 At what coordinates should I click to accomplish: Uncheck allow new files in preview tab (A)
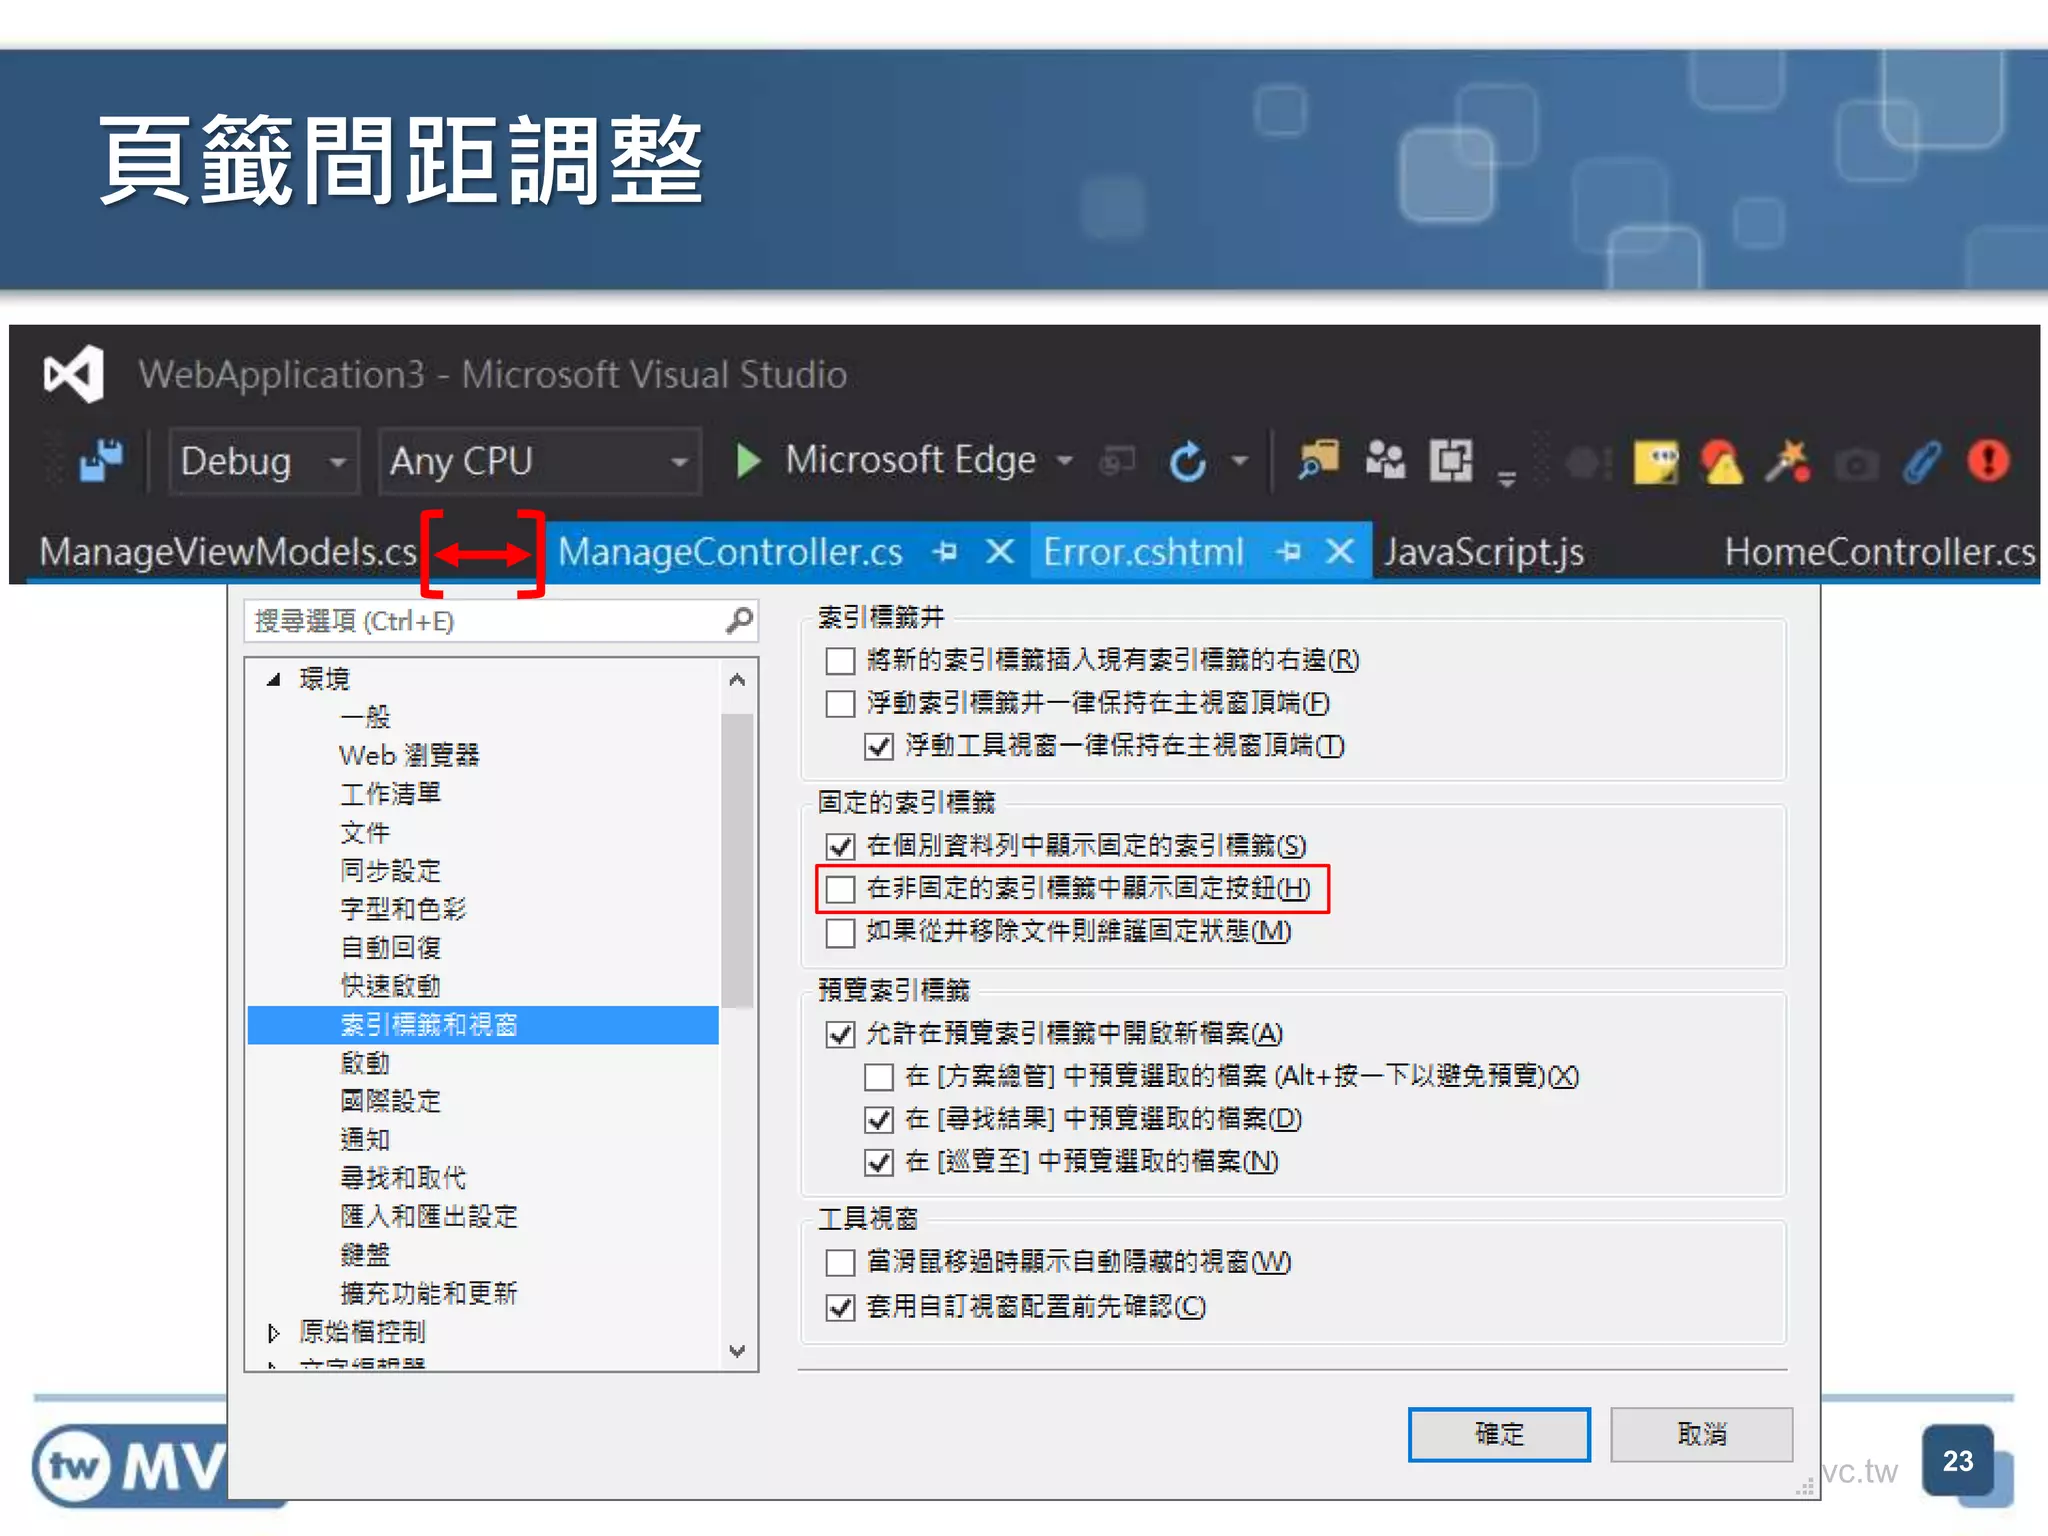840,1034
